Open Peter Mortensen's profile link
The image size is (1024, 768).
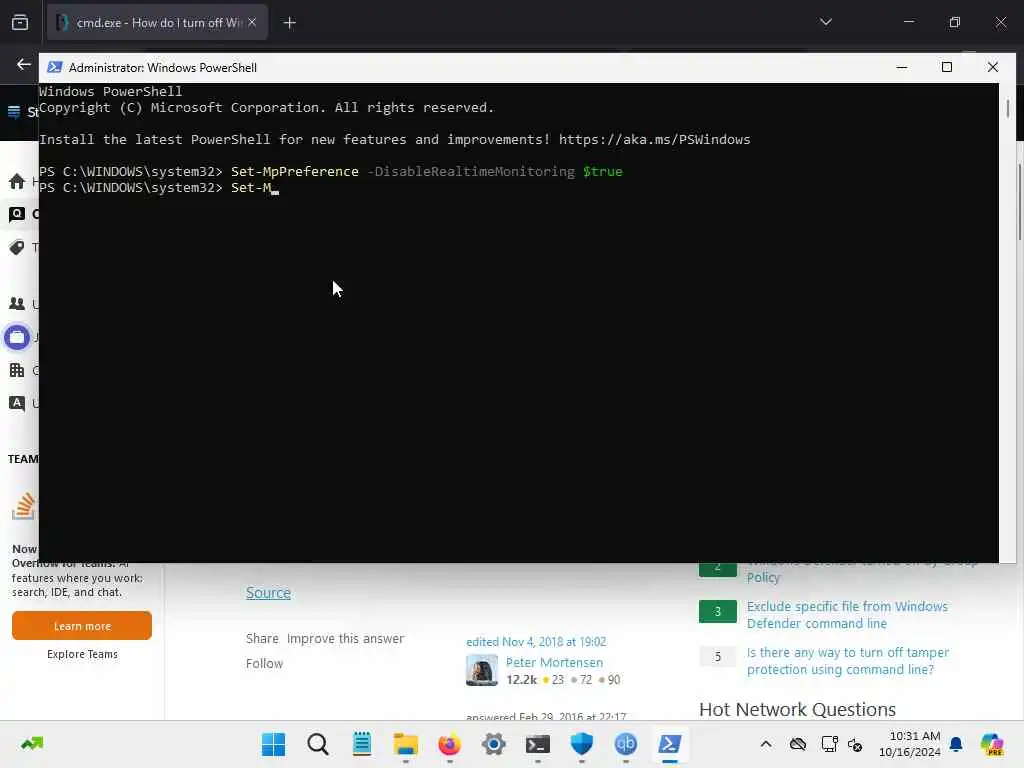point(554,662)
